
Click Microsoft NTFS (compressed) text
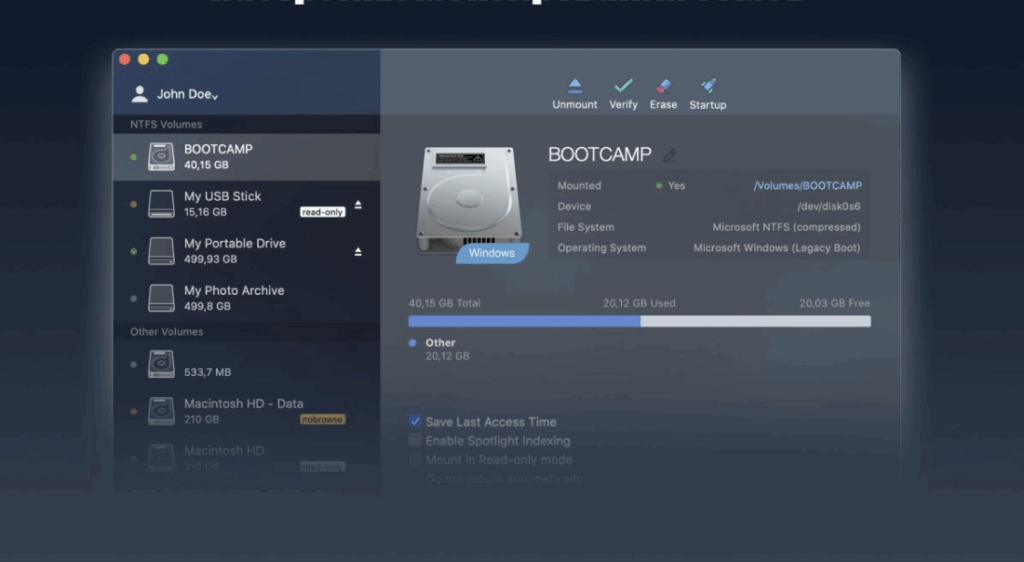coord(786,227)
